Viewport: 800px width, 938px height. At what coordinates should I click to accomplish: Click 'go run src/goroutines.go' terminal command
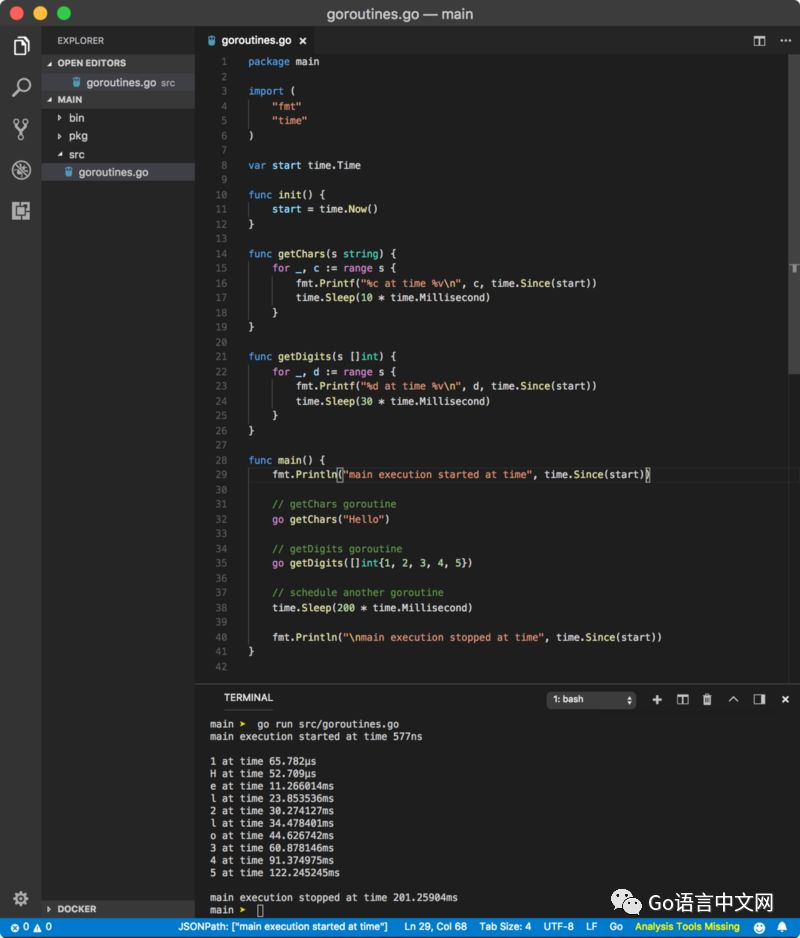[x=328, y=724]
